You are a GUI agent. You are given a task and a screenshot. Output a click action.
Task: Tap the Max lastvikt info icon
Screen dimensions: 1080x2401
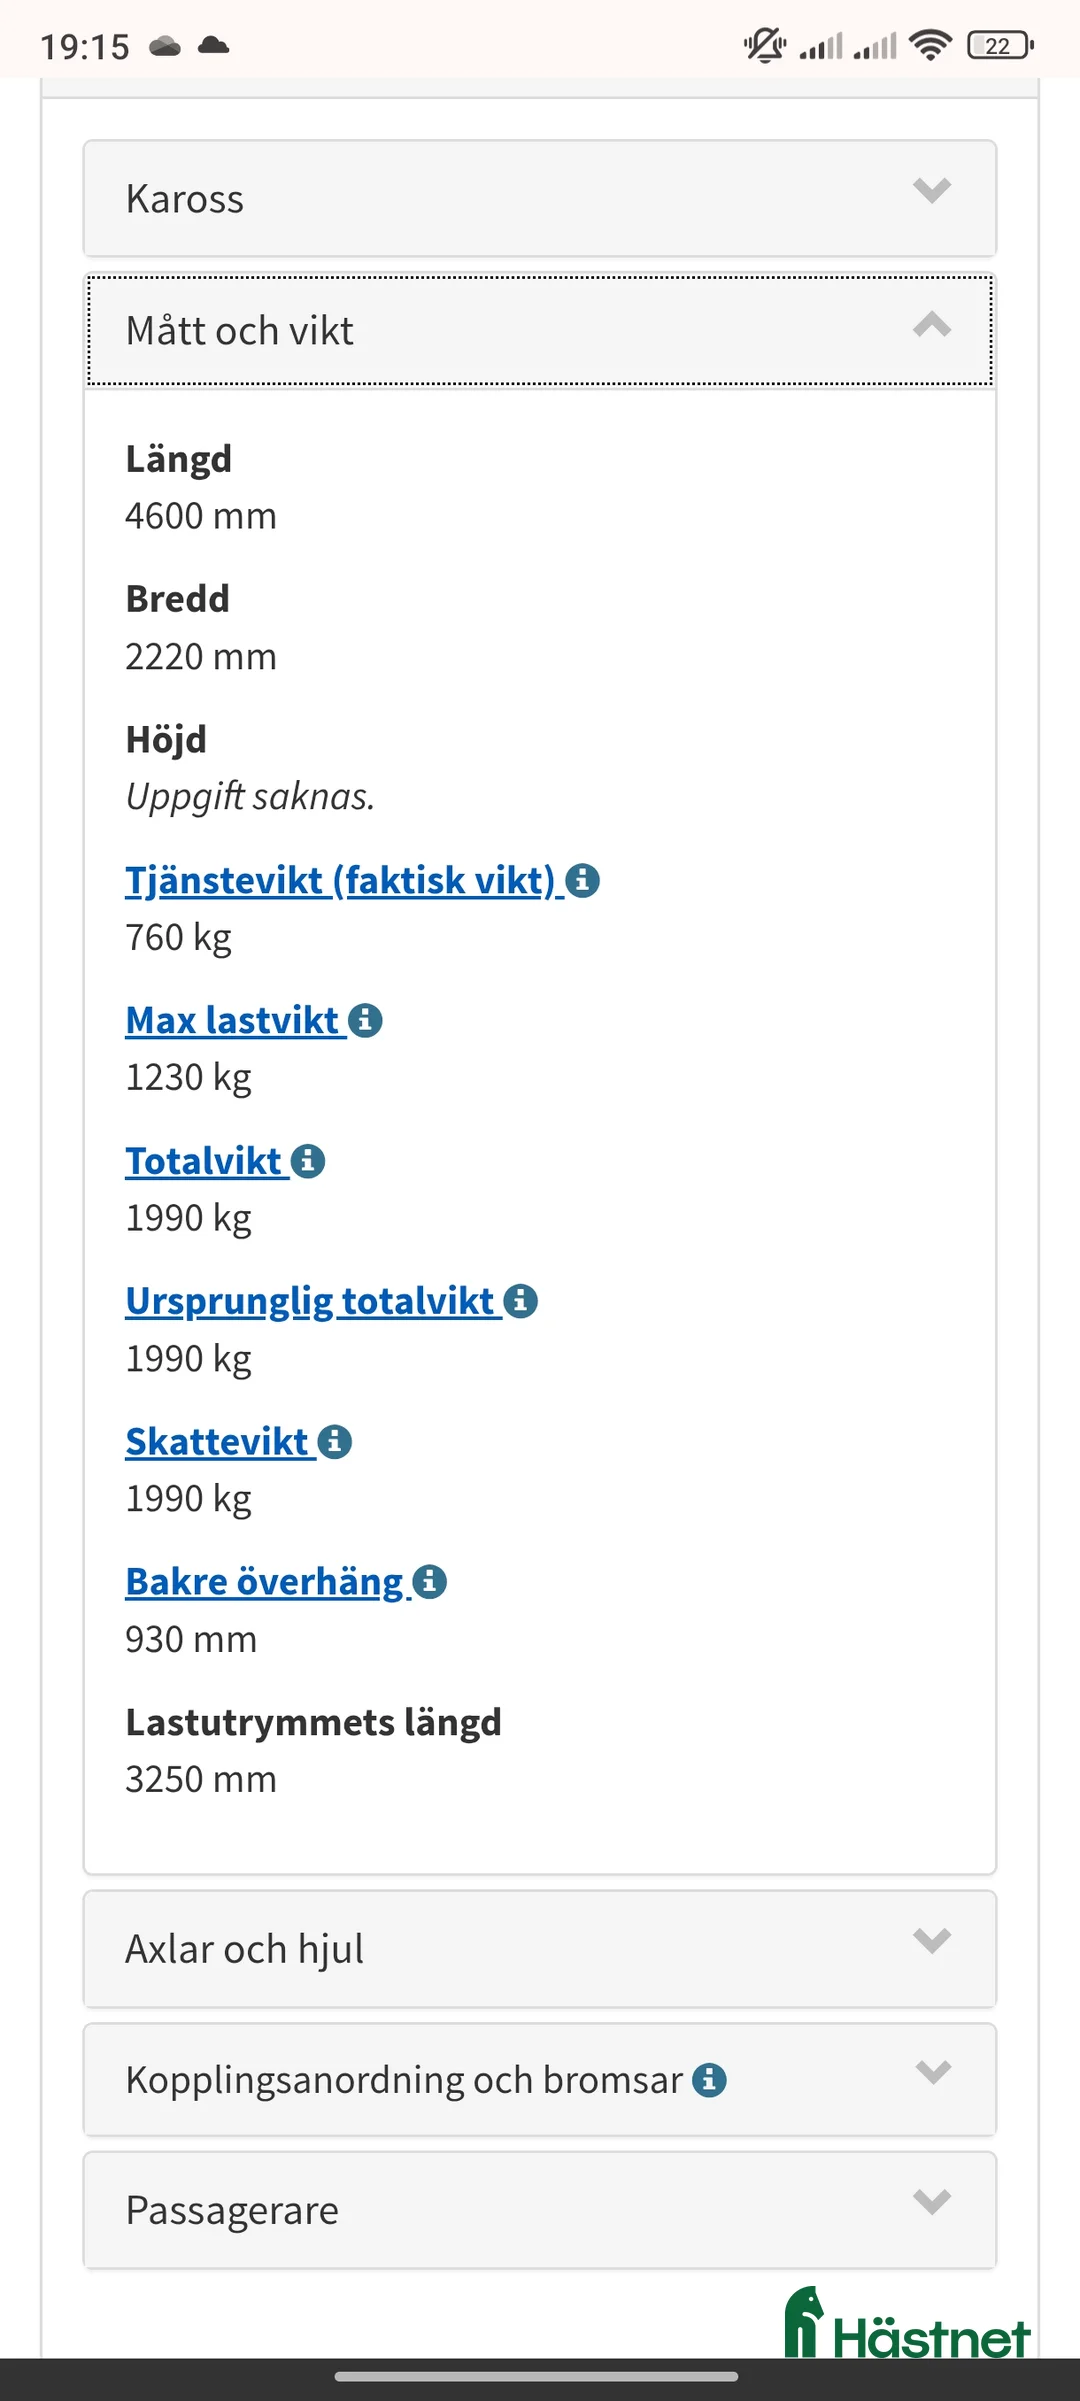(x=365, y=1021)
